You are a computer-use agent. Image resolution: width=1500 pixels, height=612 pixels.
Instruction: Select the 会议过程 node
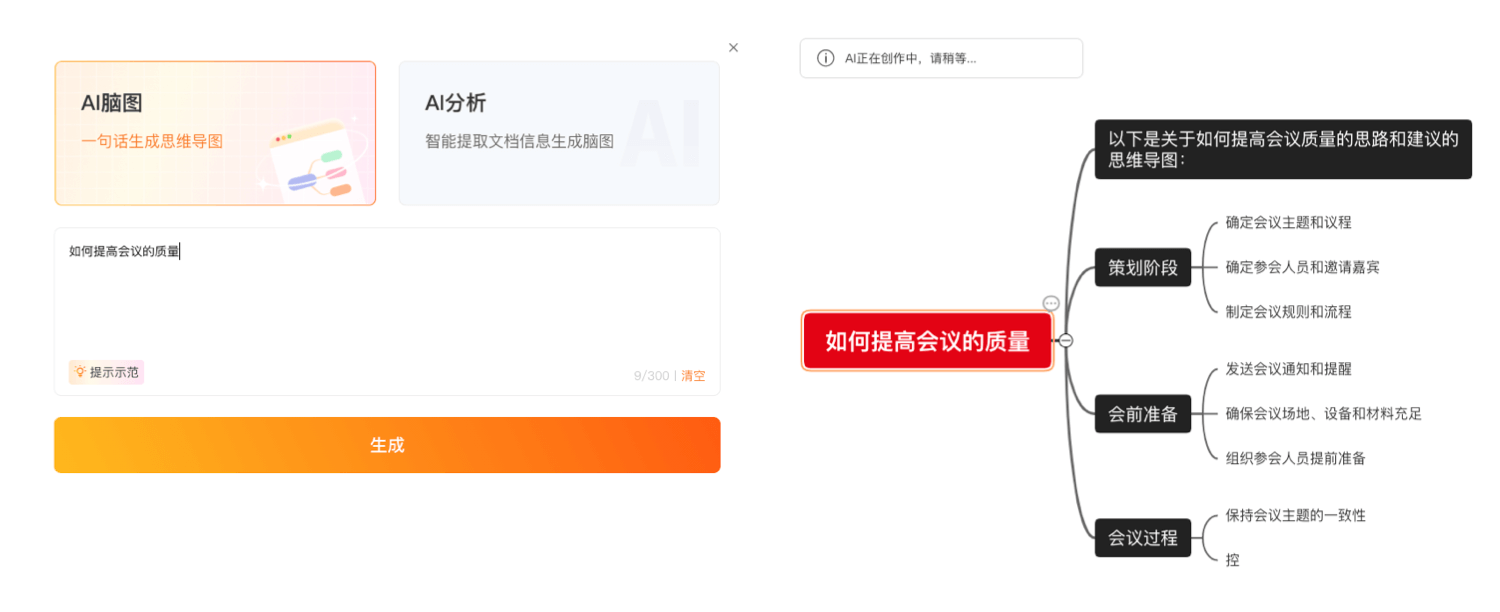pos(1143,537)
